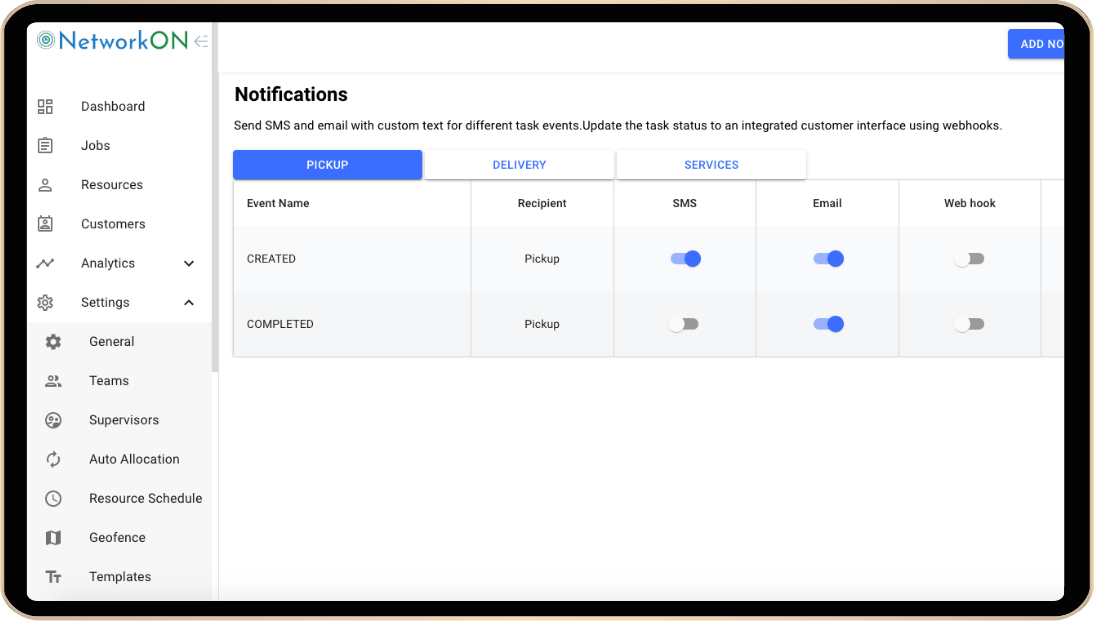Turn off Email toggle for COMPLETED event

[x=828, y=324]
